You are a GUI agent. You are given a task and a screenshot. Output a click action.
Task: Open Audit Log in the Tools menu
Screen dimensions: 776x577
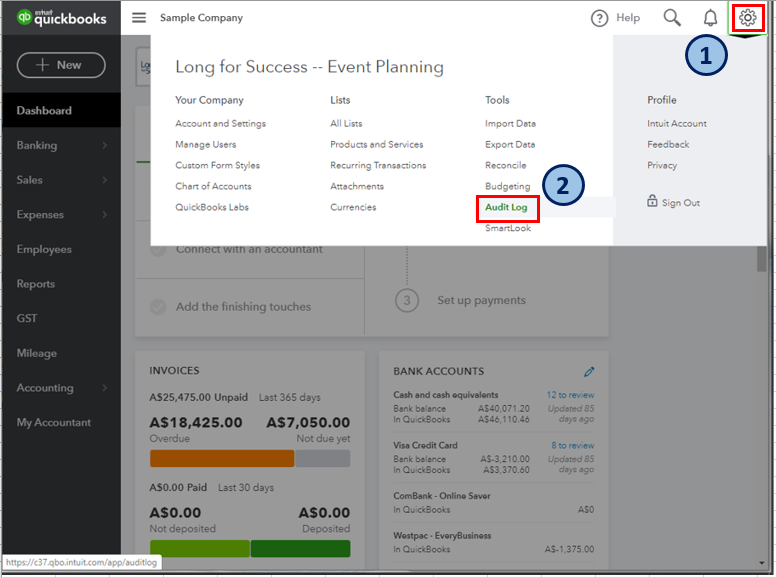tap(506, 207)
